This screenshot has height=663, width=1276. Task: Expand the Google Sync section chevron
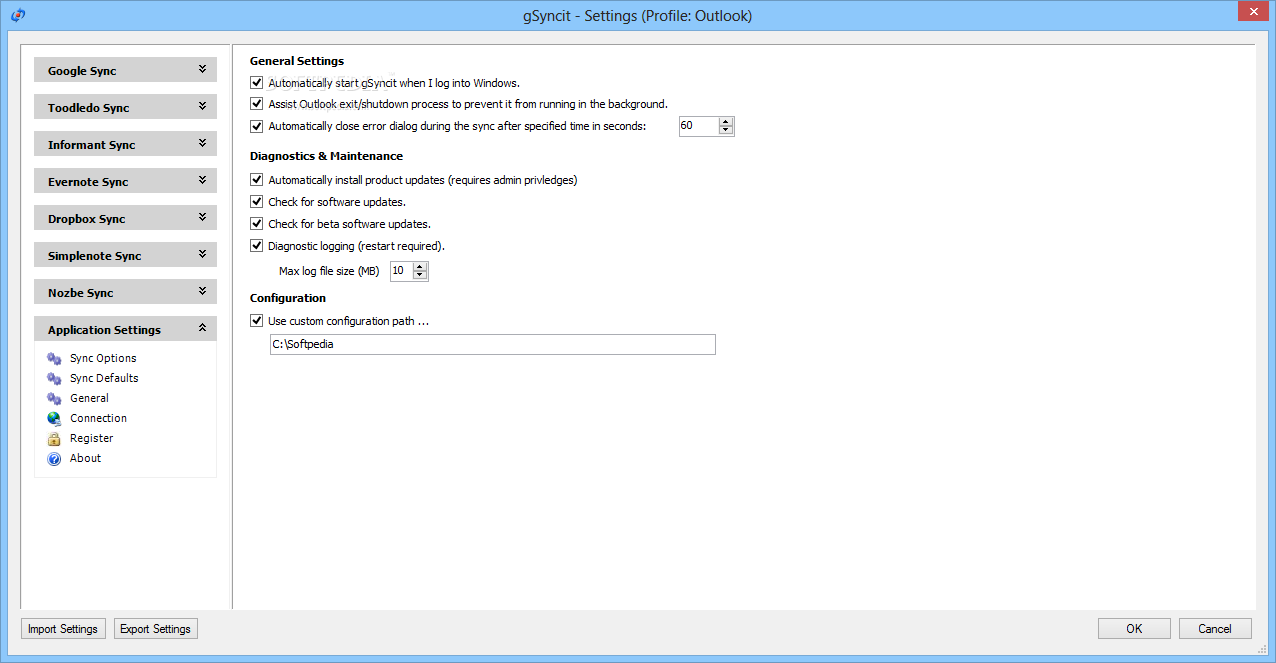(202, 70)
